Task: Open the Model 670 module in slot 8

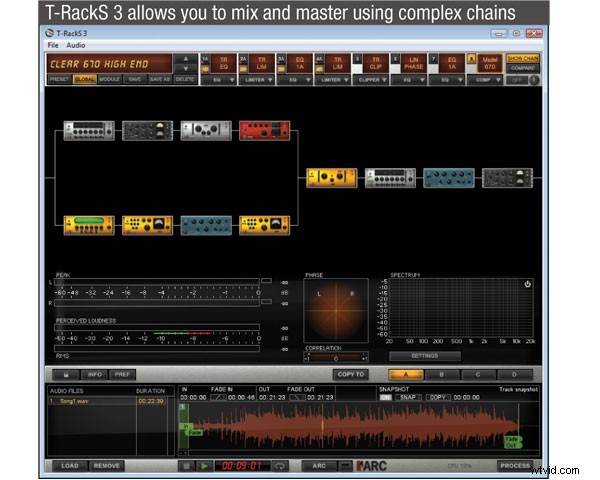Action: pyautogui.click(x=490, y=64)
